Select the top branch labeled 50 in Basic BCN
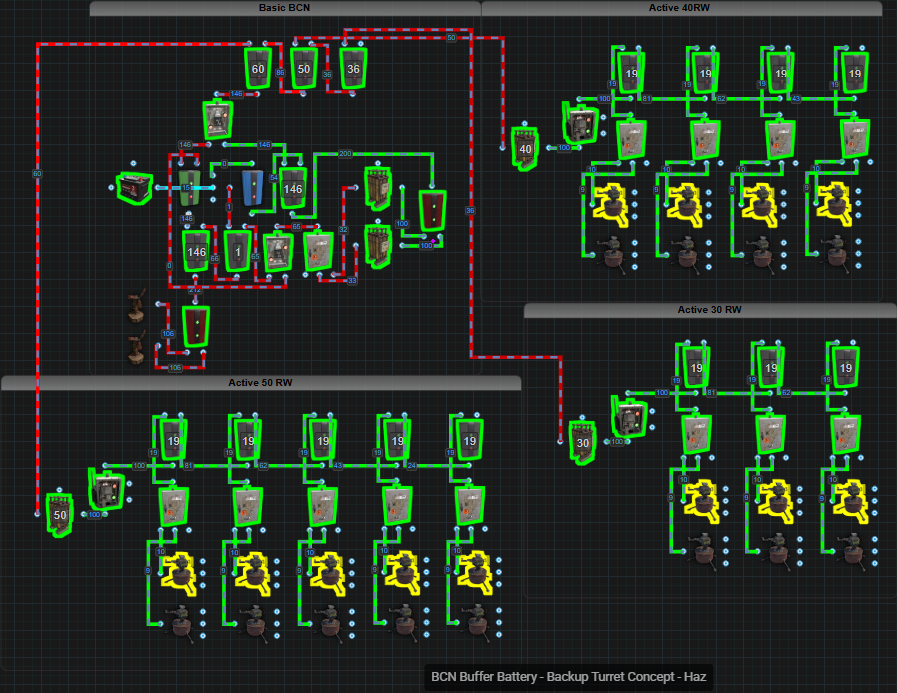897x693 pixels. [303, 68]
